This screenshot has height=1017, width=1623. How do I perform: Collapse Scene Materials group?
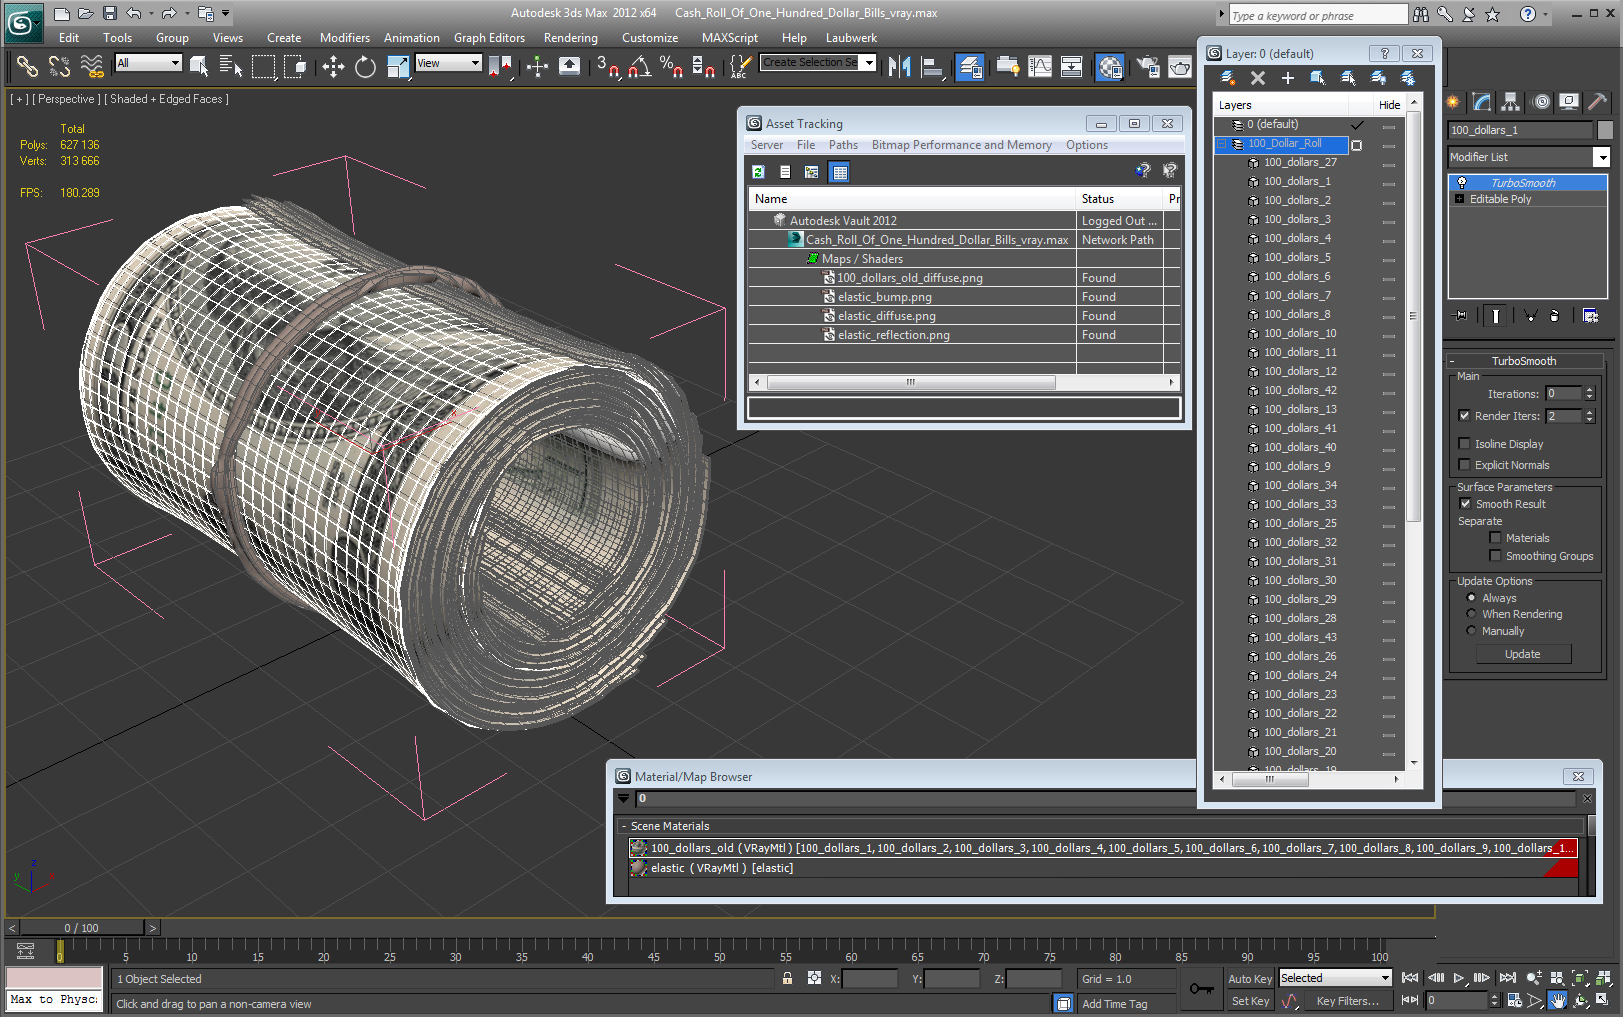pos(624,826)
